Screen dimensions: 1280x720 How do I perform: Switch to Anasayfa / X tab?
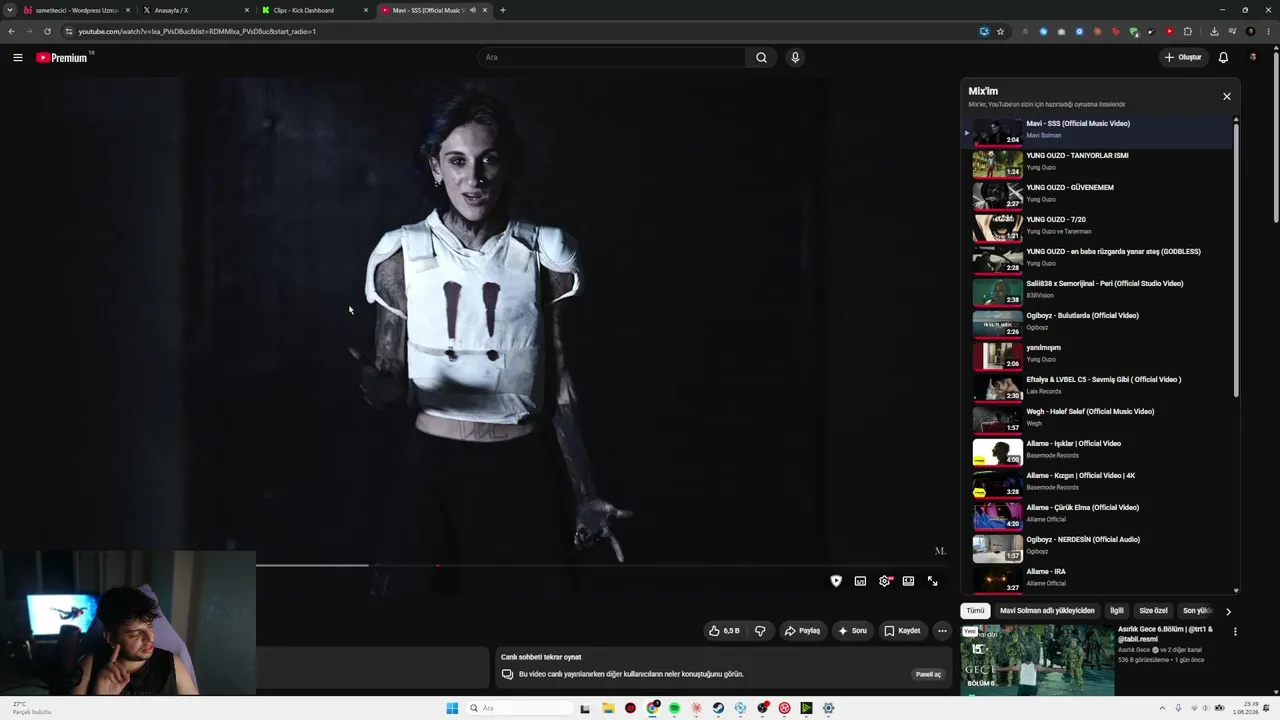coord(195,10)
